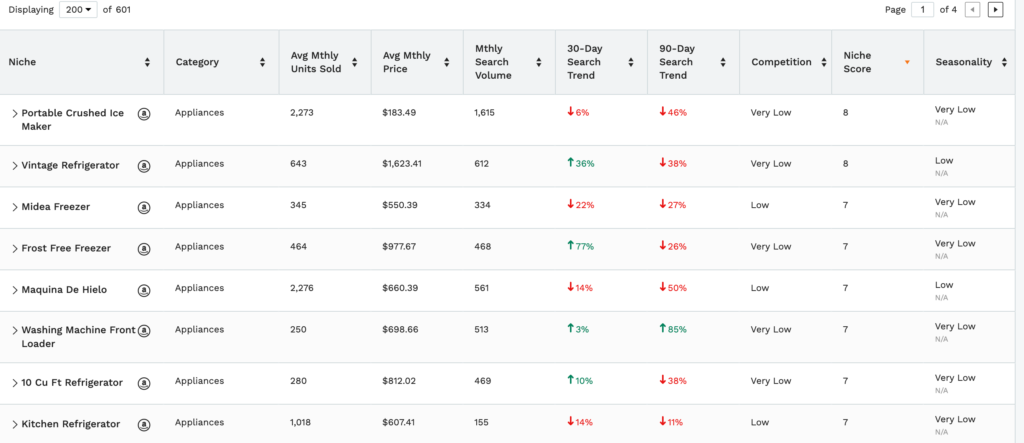The height and width of the screenshot is (443, 1024).
Task: Expand the Kitchen Refrigerator row details
Action: click(x=15, y=425)
